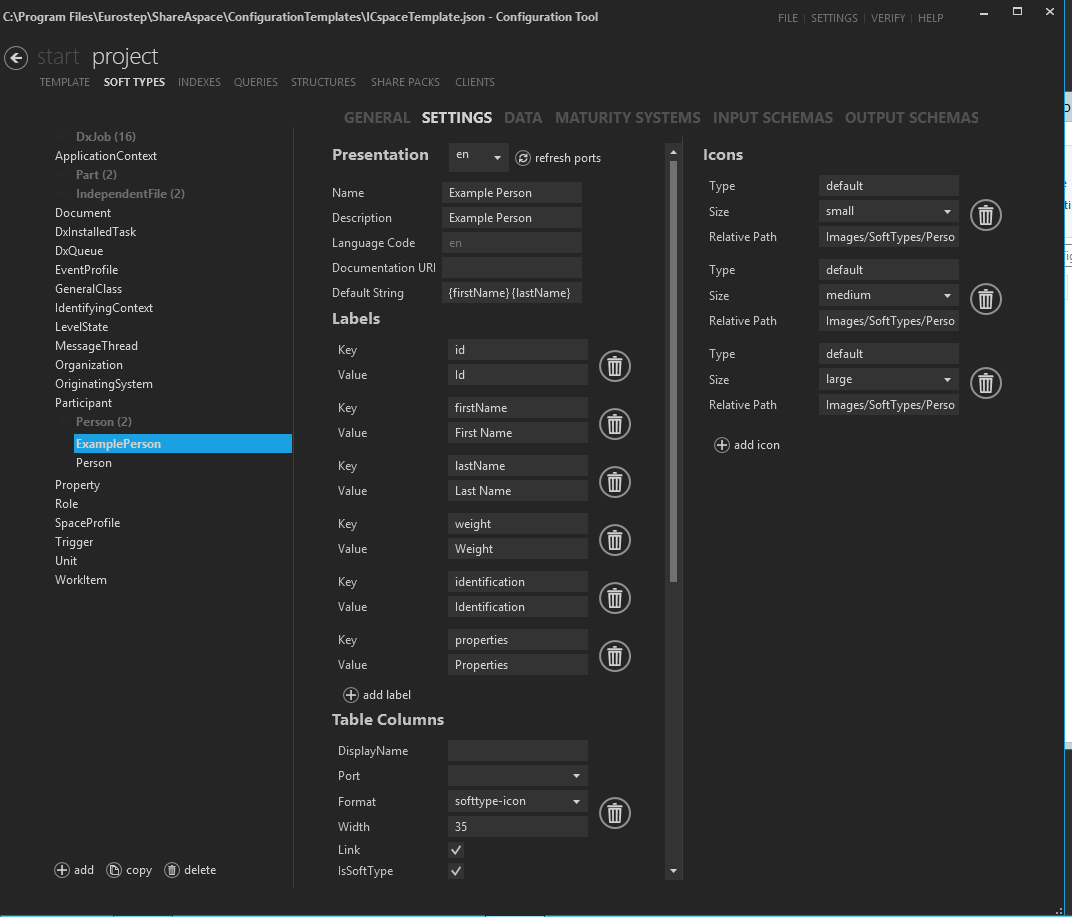Click the empty Documentation URI field
The width and height of the screenshot is (1072, 917).
512,268
